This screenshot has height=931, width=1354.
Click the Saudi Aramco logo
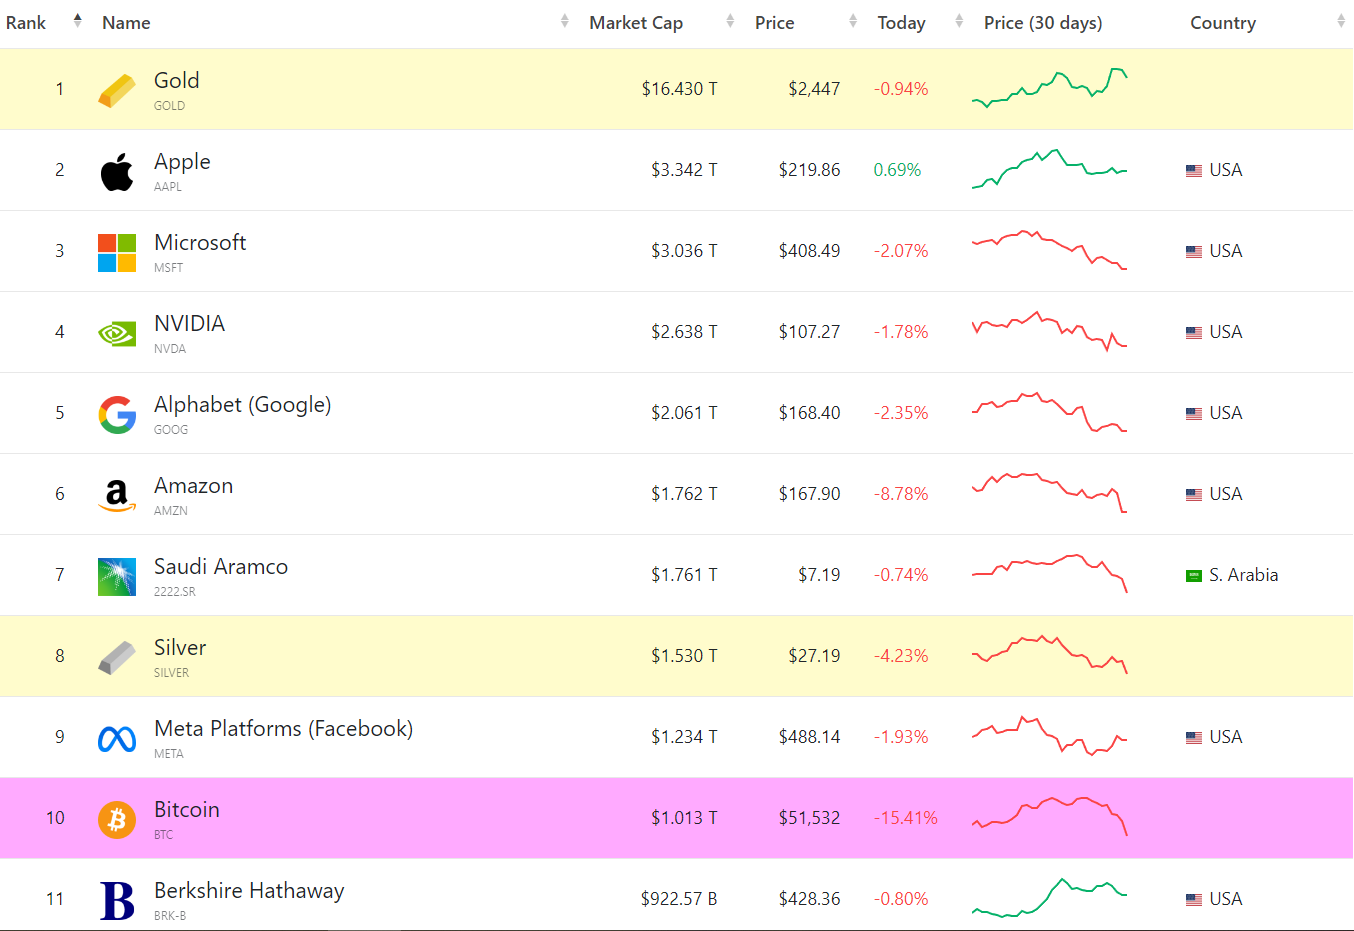tap(117, 574)
